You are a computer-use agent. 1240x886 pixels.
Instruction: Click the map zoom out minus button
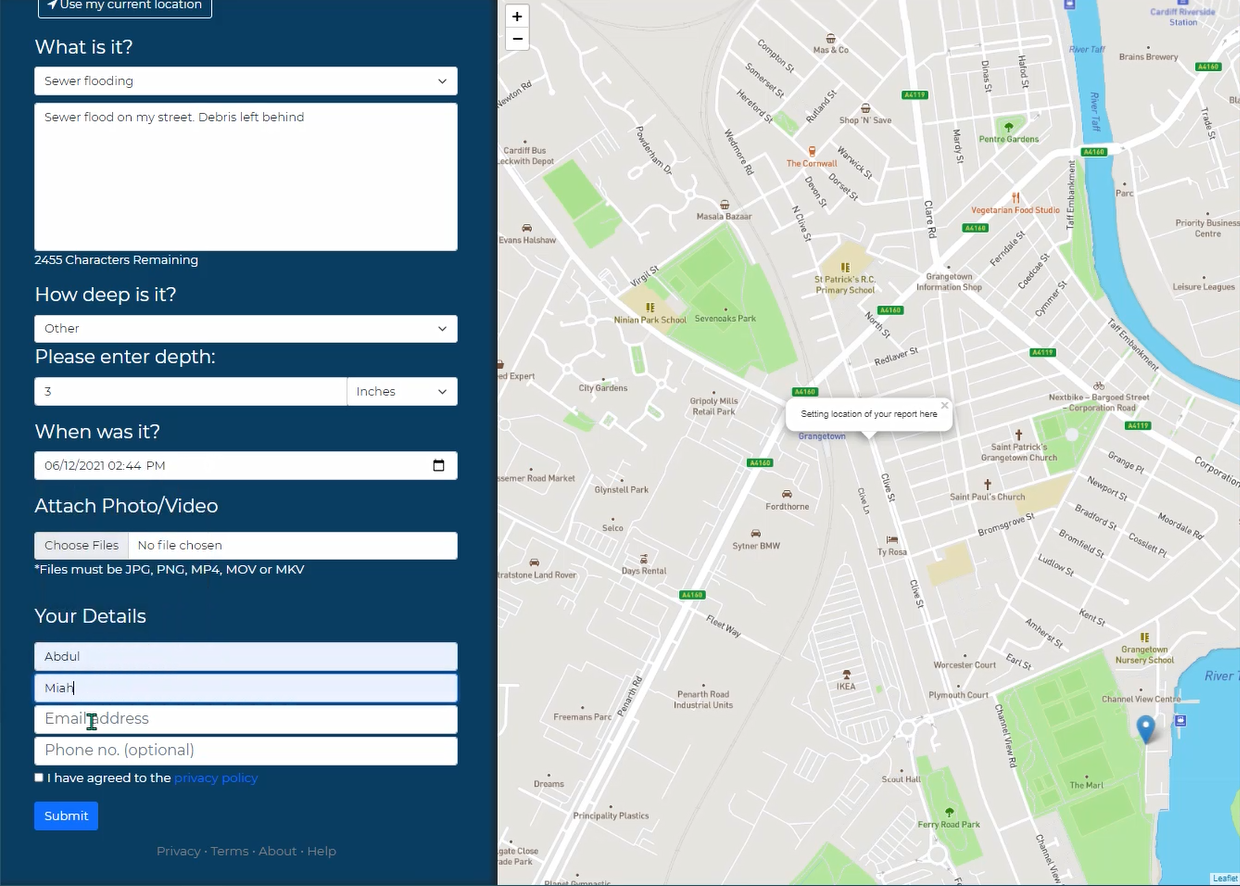(516, 39)
